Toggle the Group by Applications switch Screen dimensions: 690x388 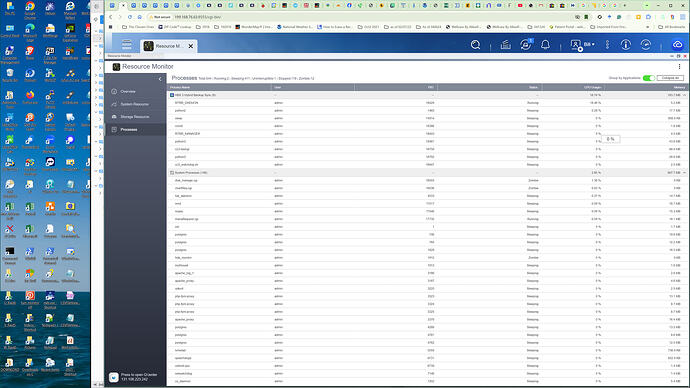click(649, 78)
